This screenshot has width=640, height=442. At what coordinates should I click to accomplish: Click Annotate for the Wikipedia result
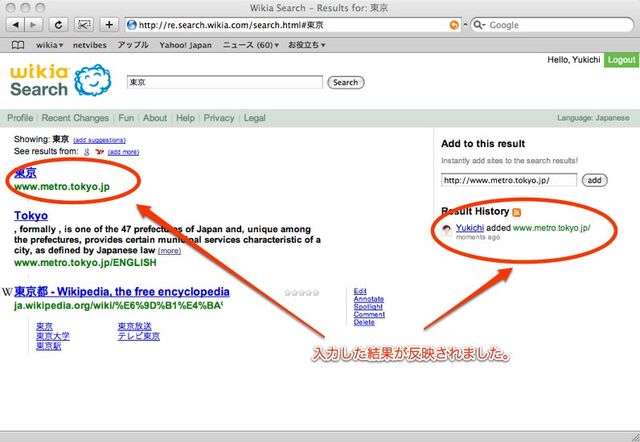pyautogui.click(x=369, y=299)
